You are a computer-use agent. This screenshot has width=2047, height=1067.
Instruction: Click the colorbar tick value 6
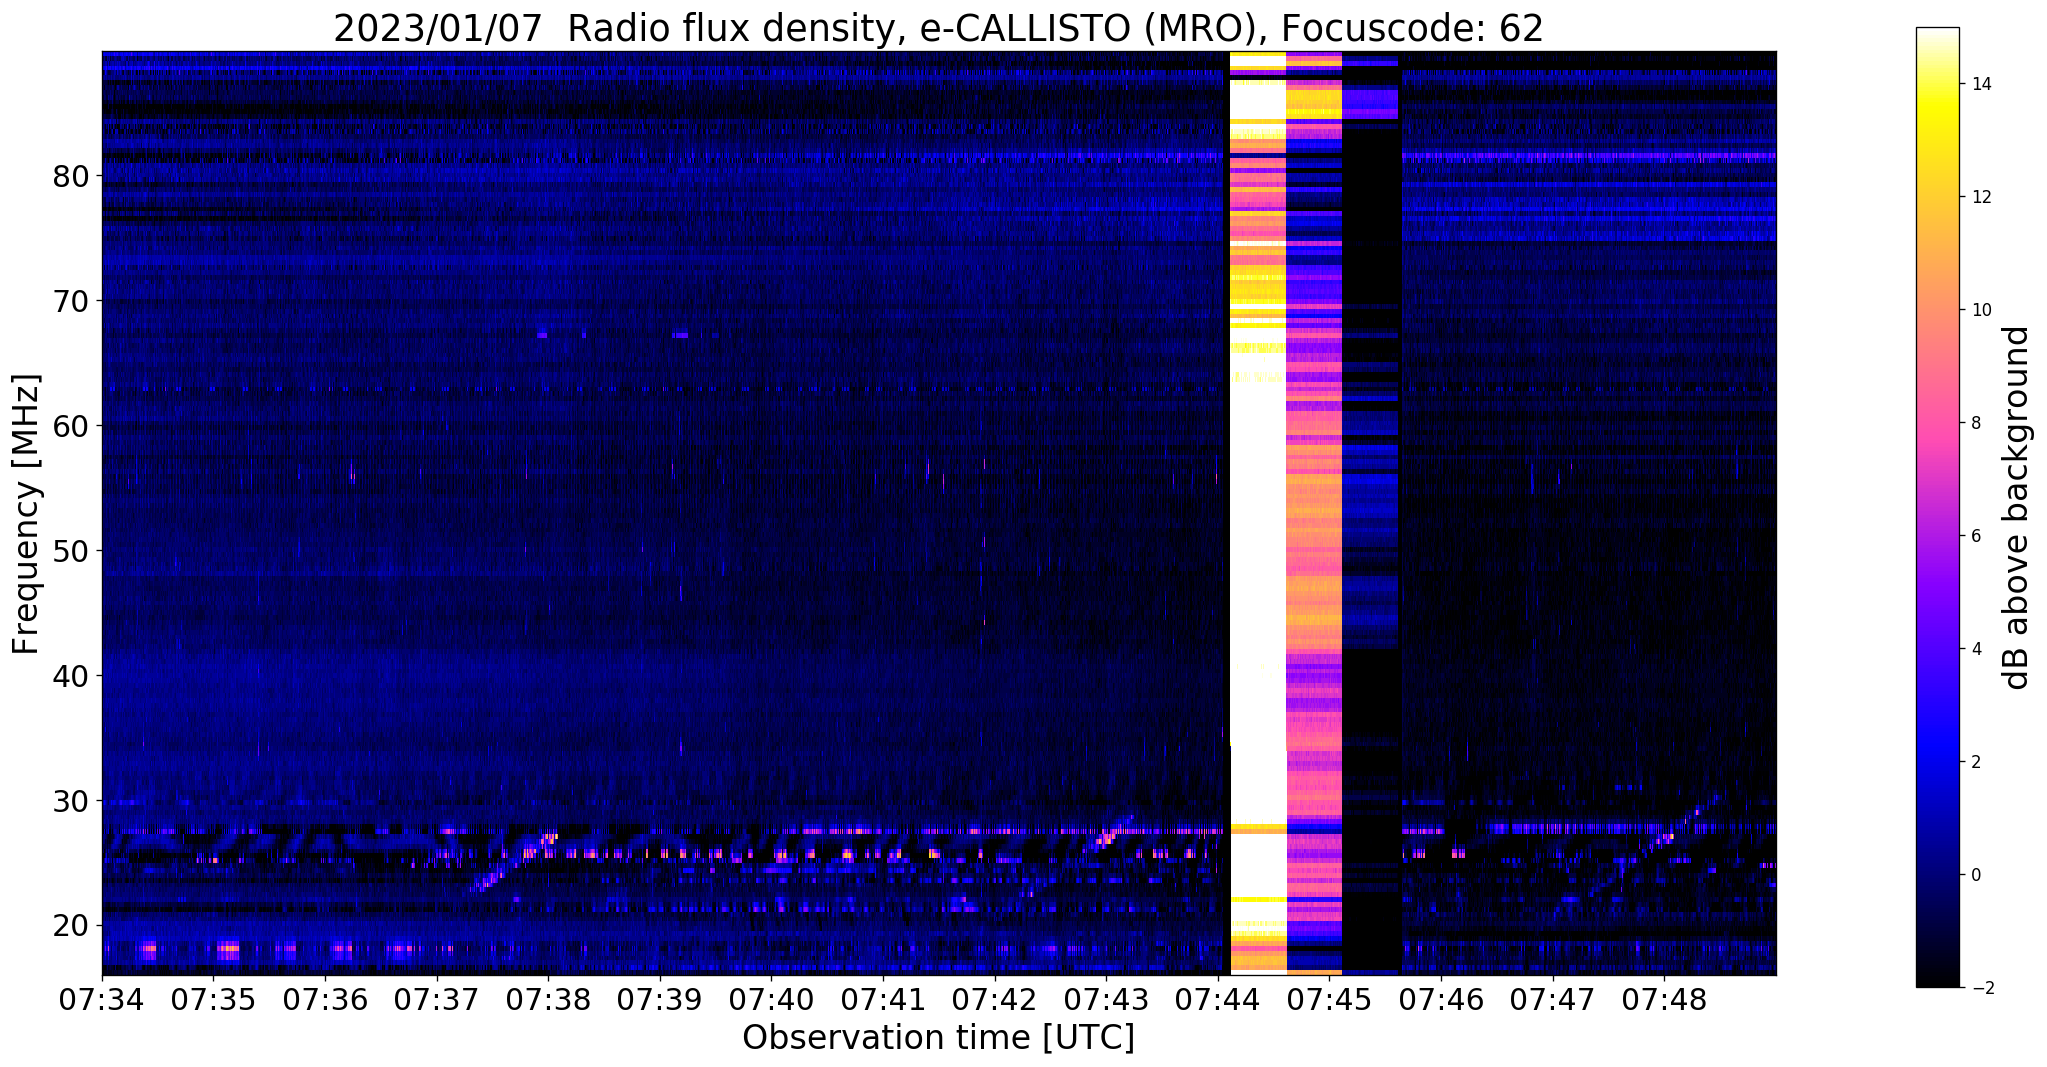pyautogui.click(x=1975, y=536)
